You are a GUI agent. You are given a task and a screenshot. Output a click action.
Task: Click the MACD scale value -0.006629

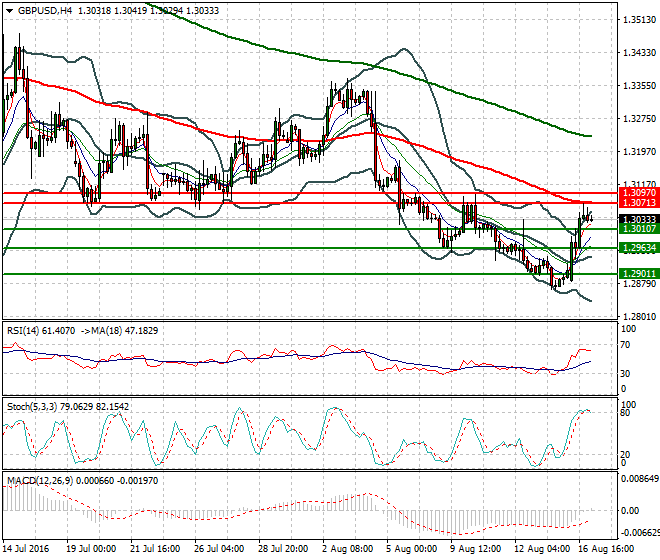[640, 533]
